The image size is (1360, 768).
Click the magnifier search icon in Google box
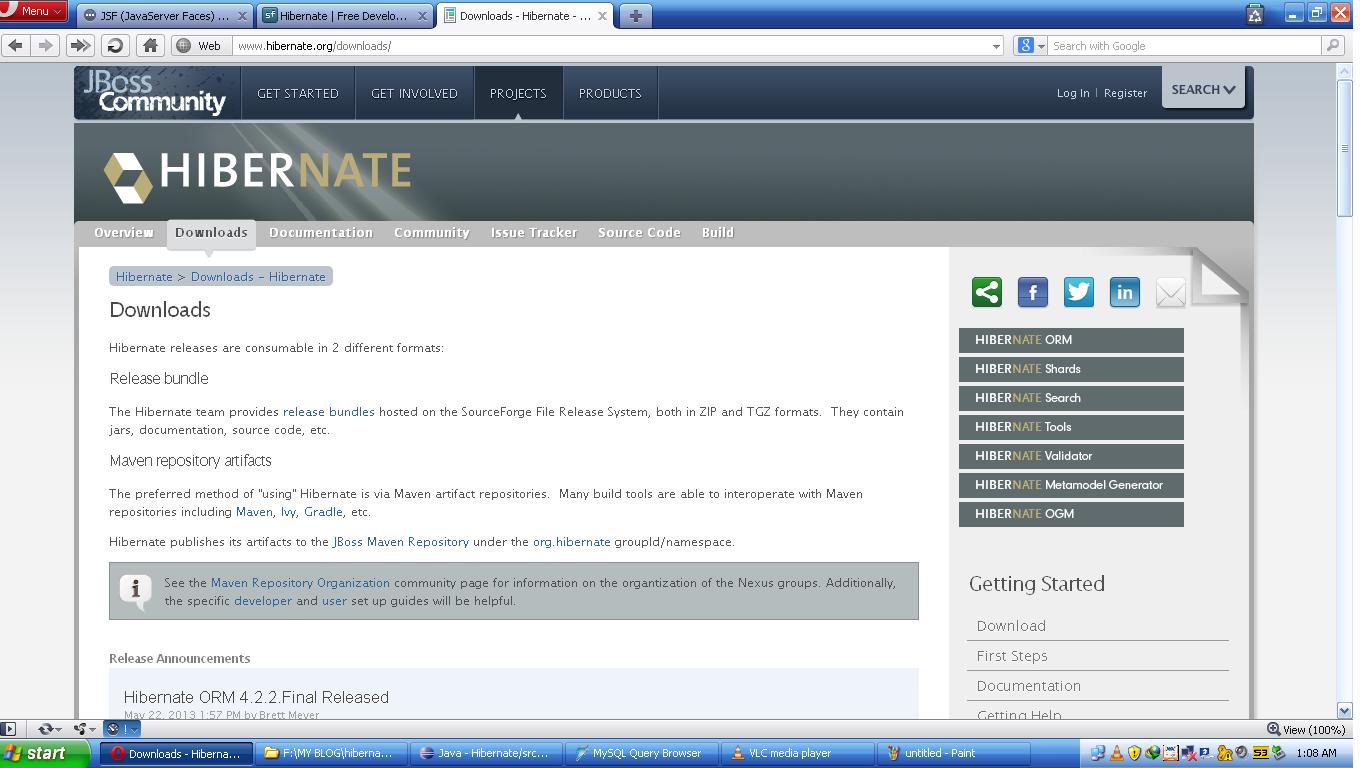pos(1332,45)
